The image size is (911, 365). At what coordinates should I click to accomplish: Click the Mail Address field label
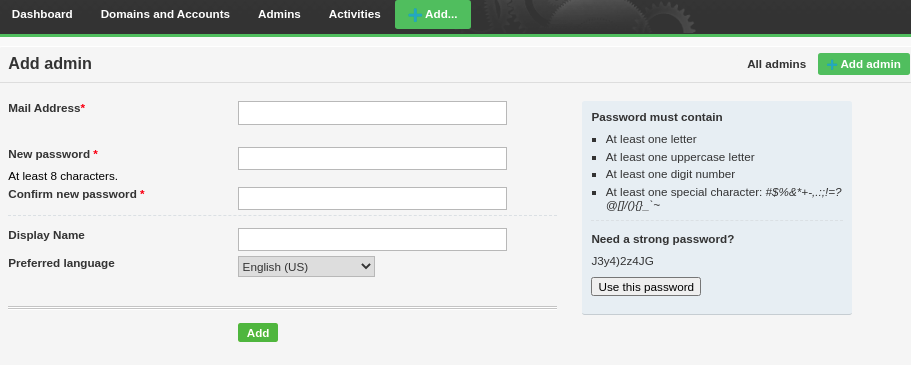[46, 108]
